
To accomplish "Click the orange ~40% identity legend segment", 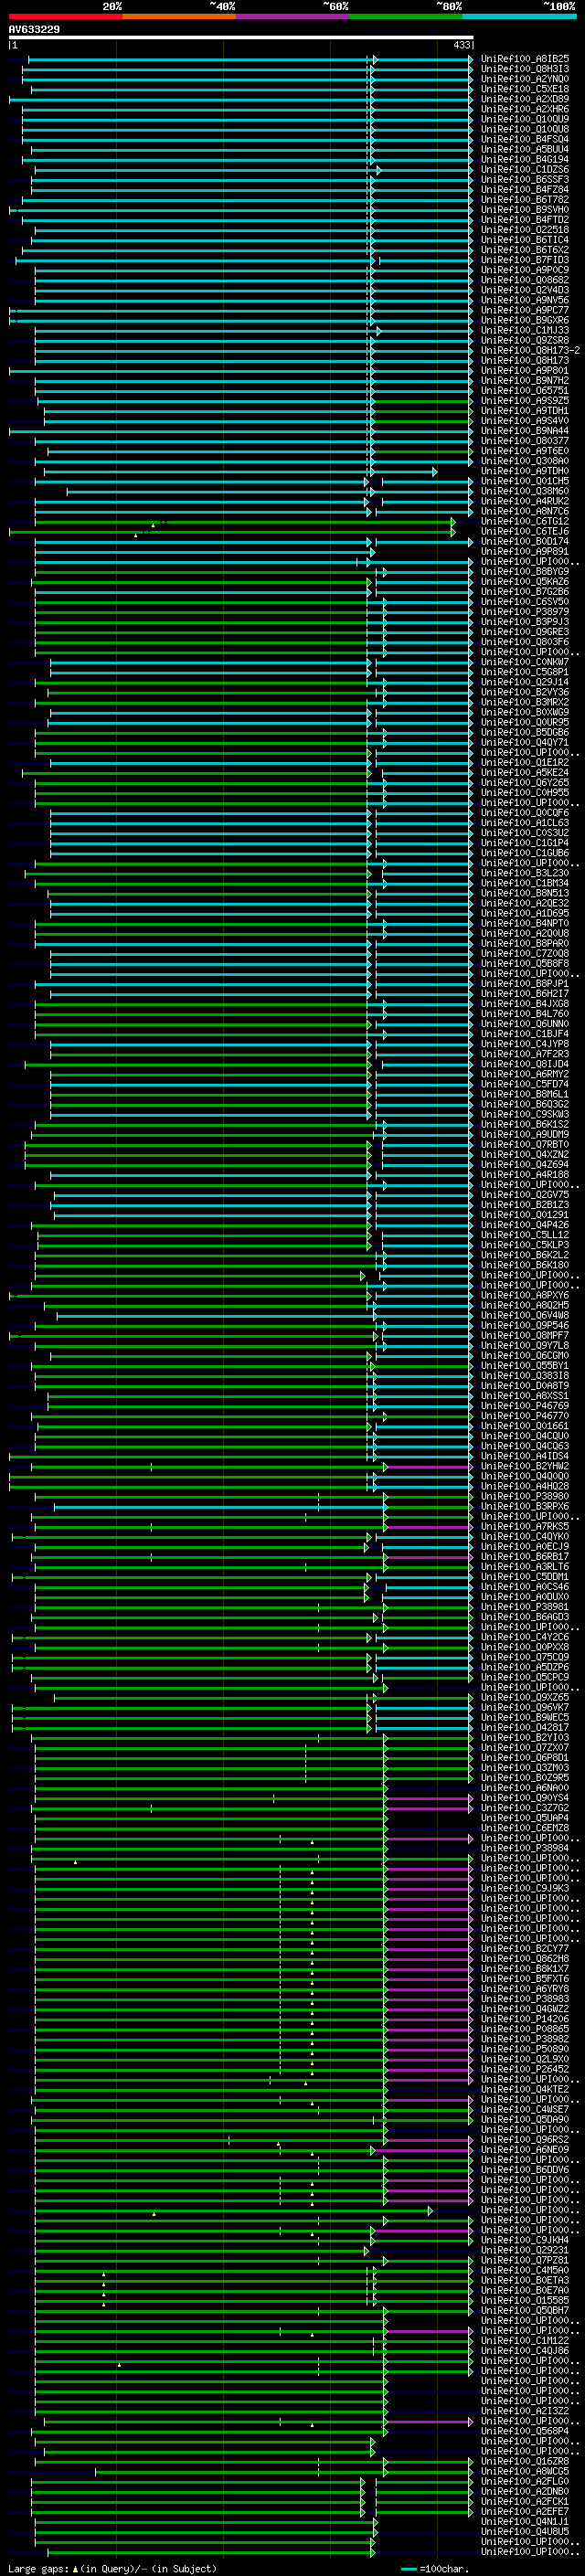I will [x=179, y=16].
